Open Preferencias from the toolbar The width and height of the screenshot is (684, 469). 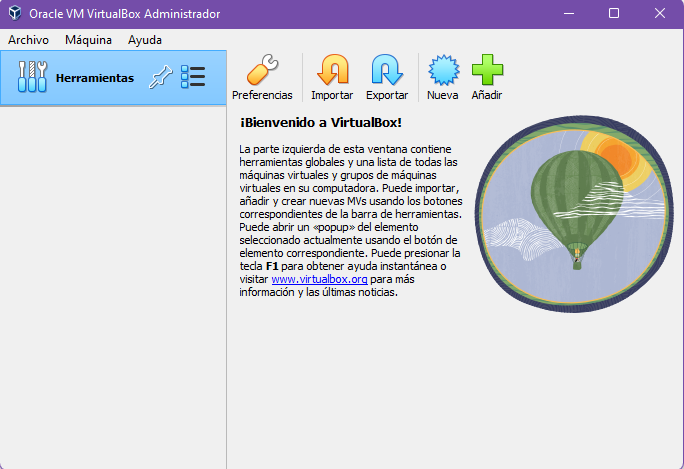262,77
